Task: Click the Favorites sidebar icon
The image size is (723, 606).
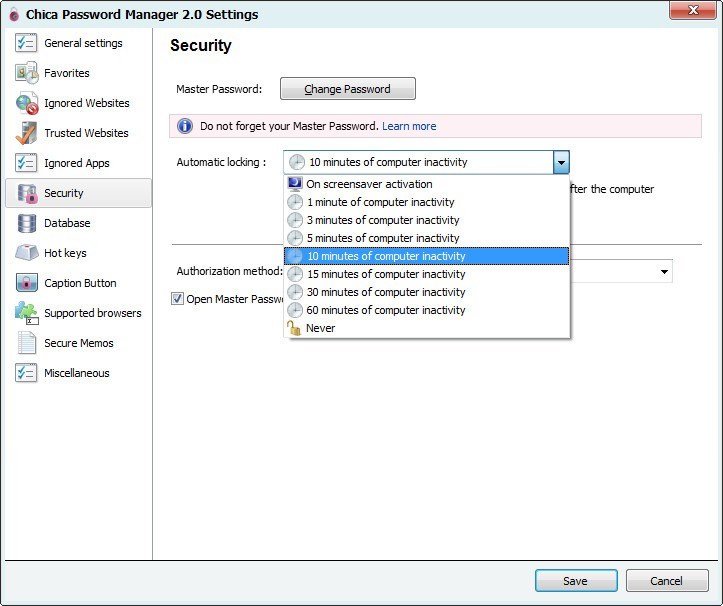Action: [26, 73]
